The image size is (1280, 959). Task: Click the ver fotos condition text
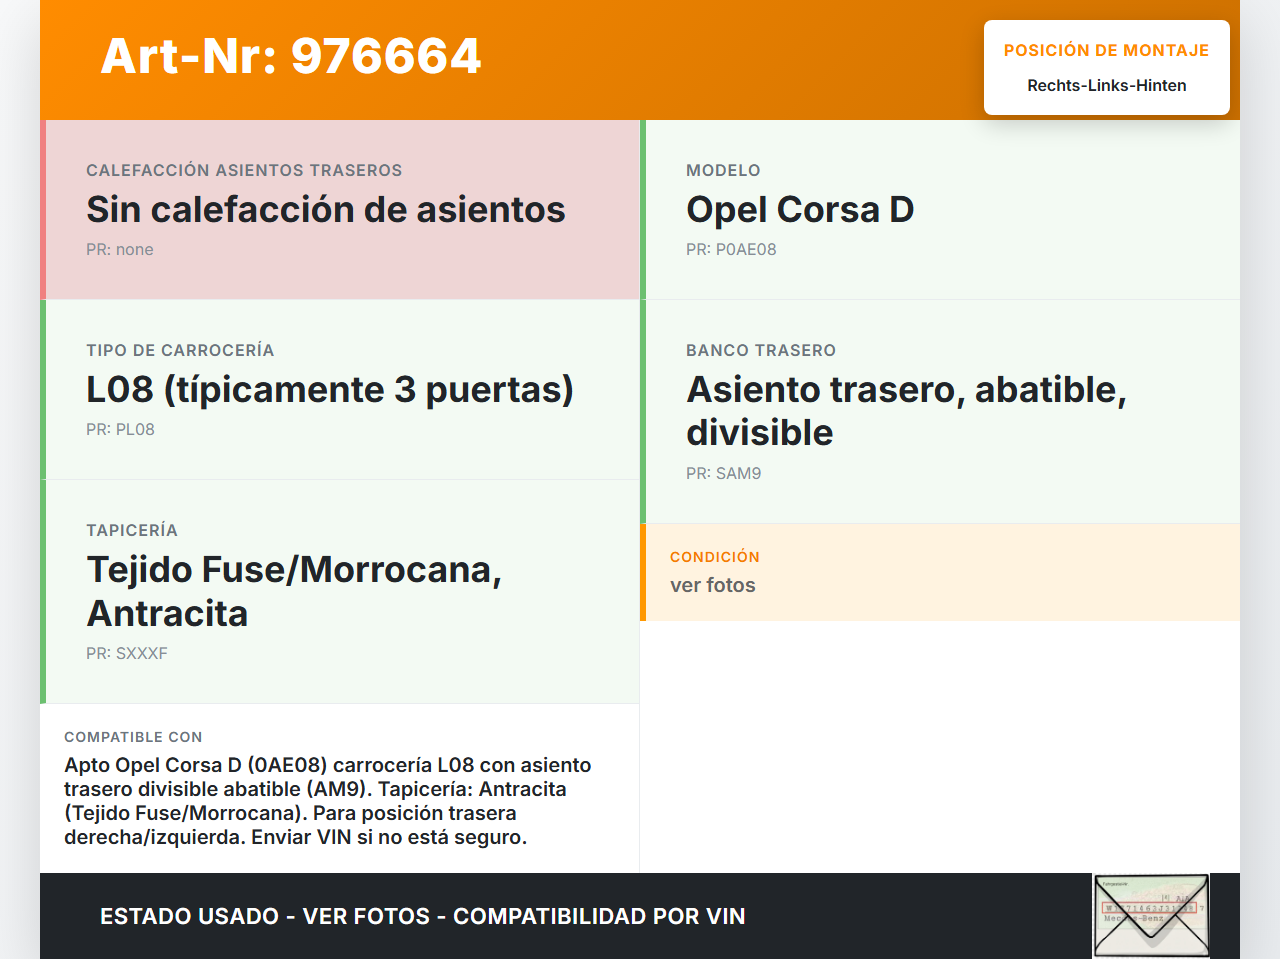point(713,586)
